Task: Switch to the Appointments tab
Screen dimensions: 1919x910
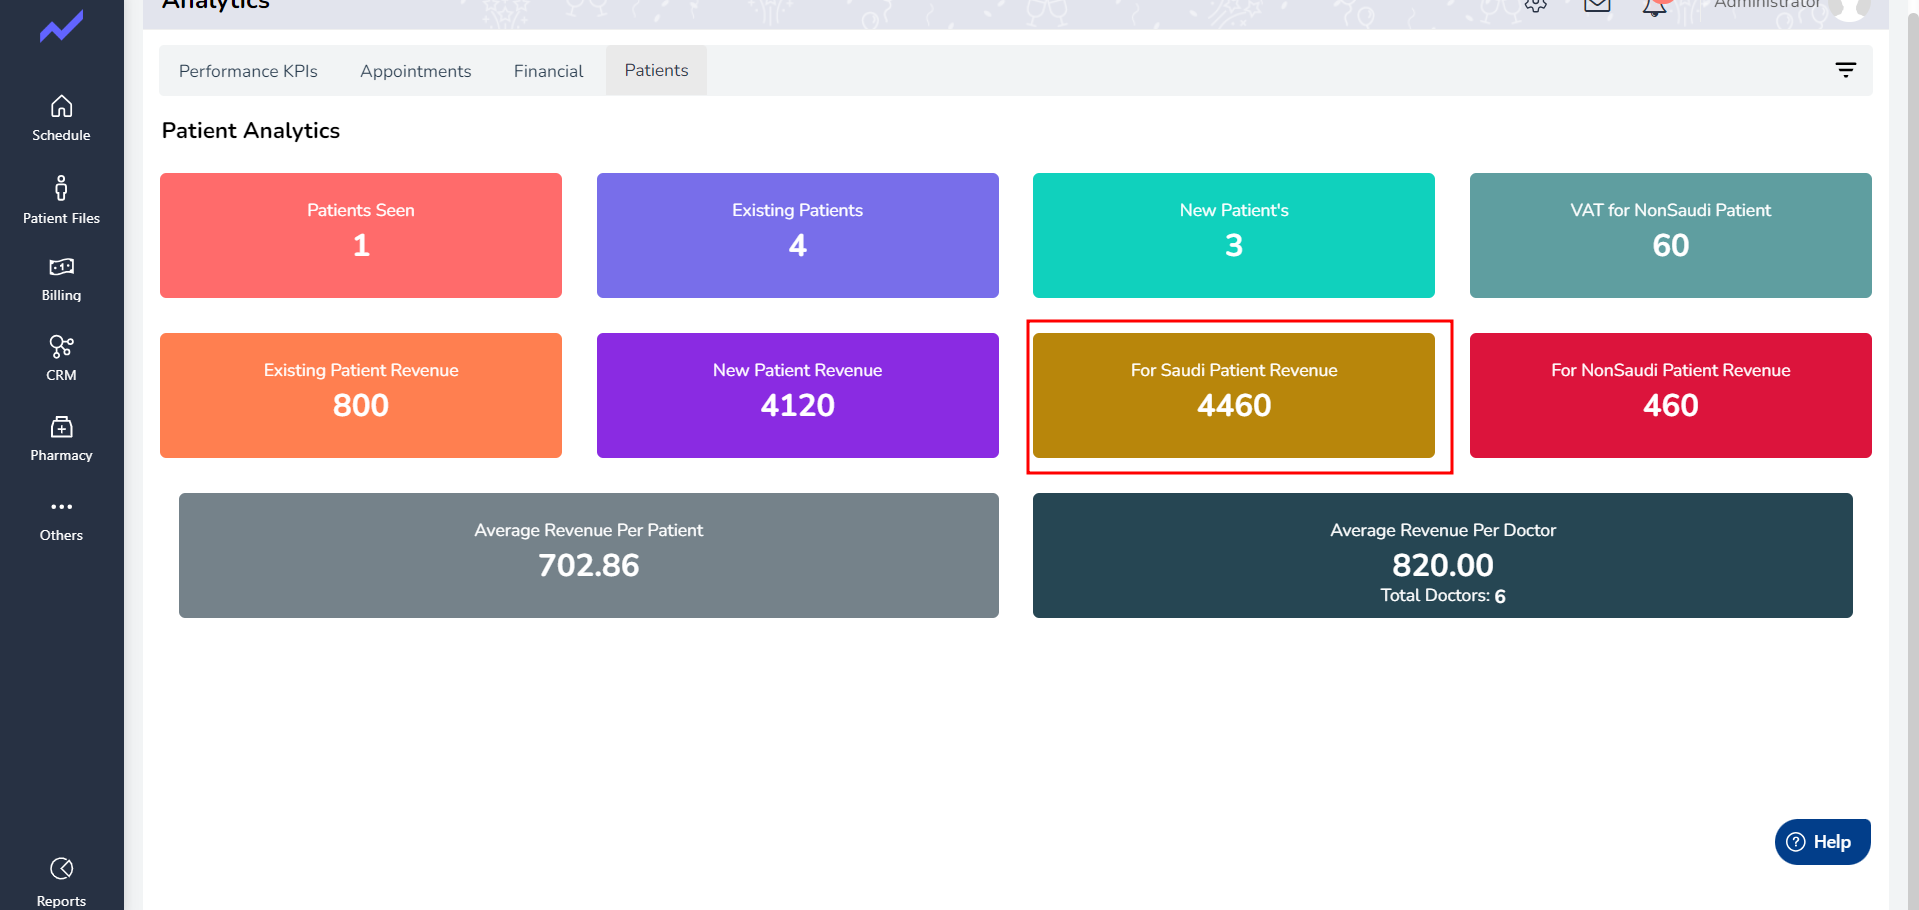Action: (415, 71)
